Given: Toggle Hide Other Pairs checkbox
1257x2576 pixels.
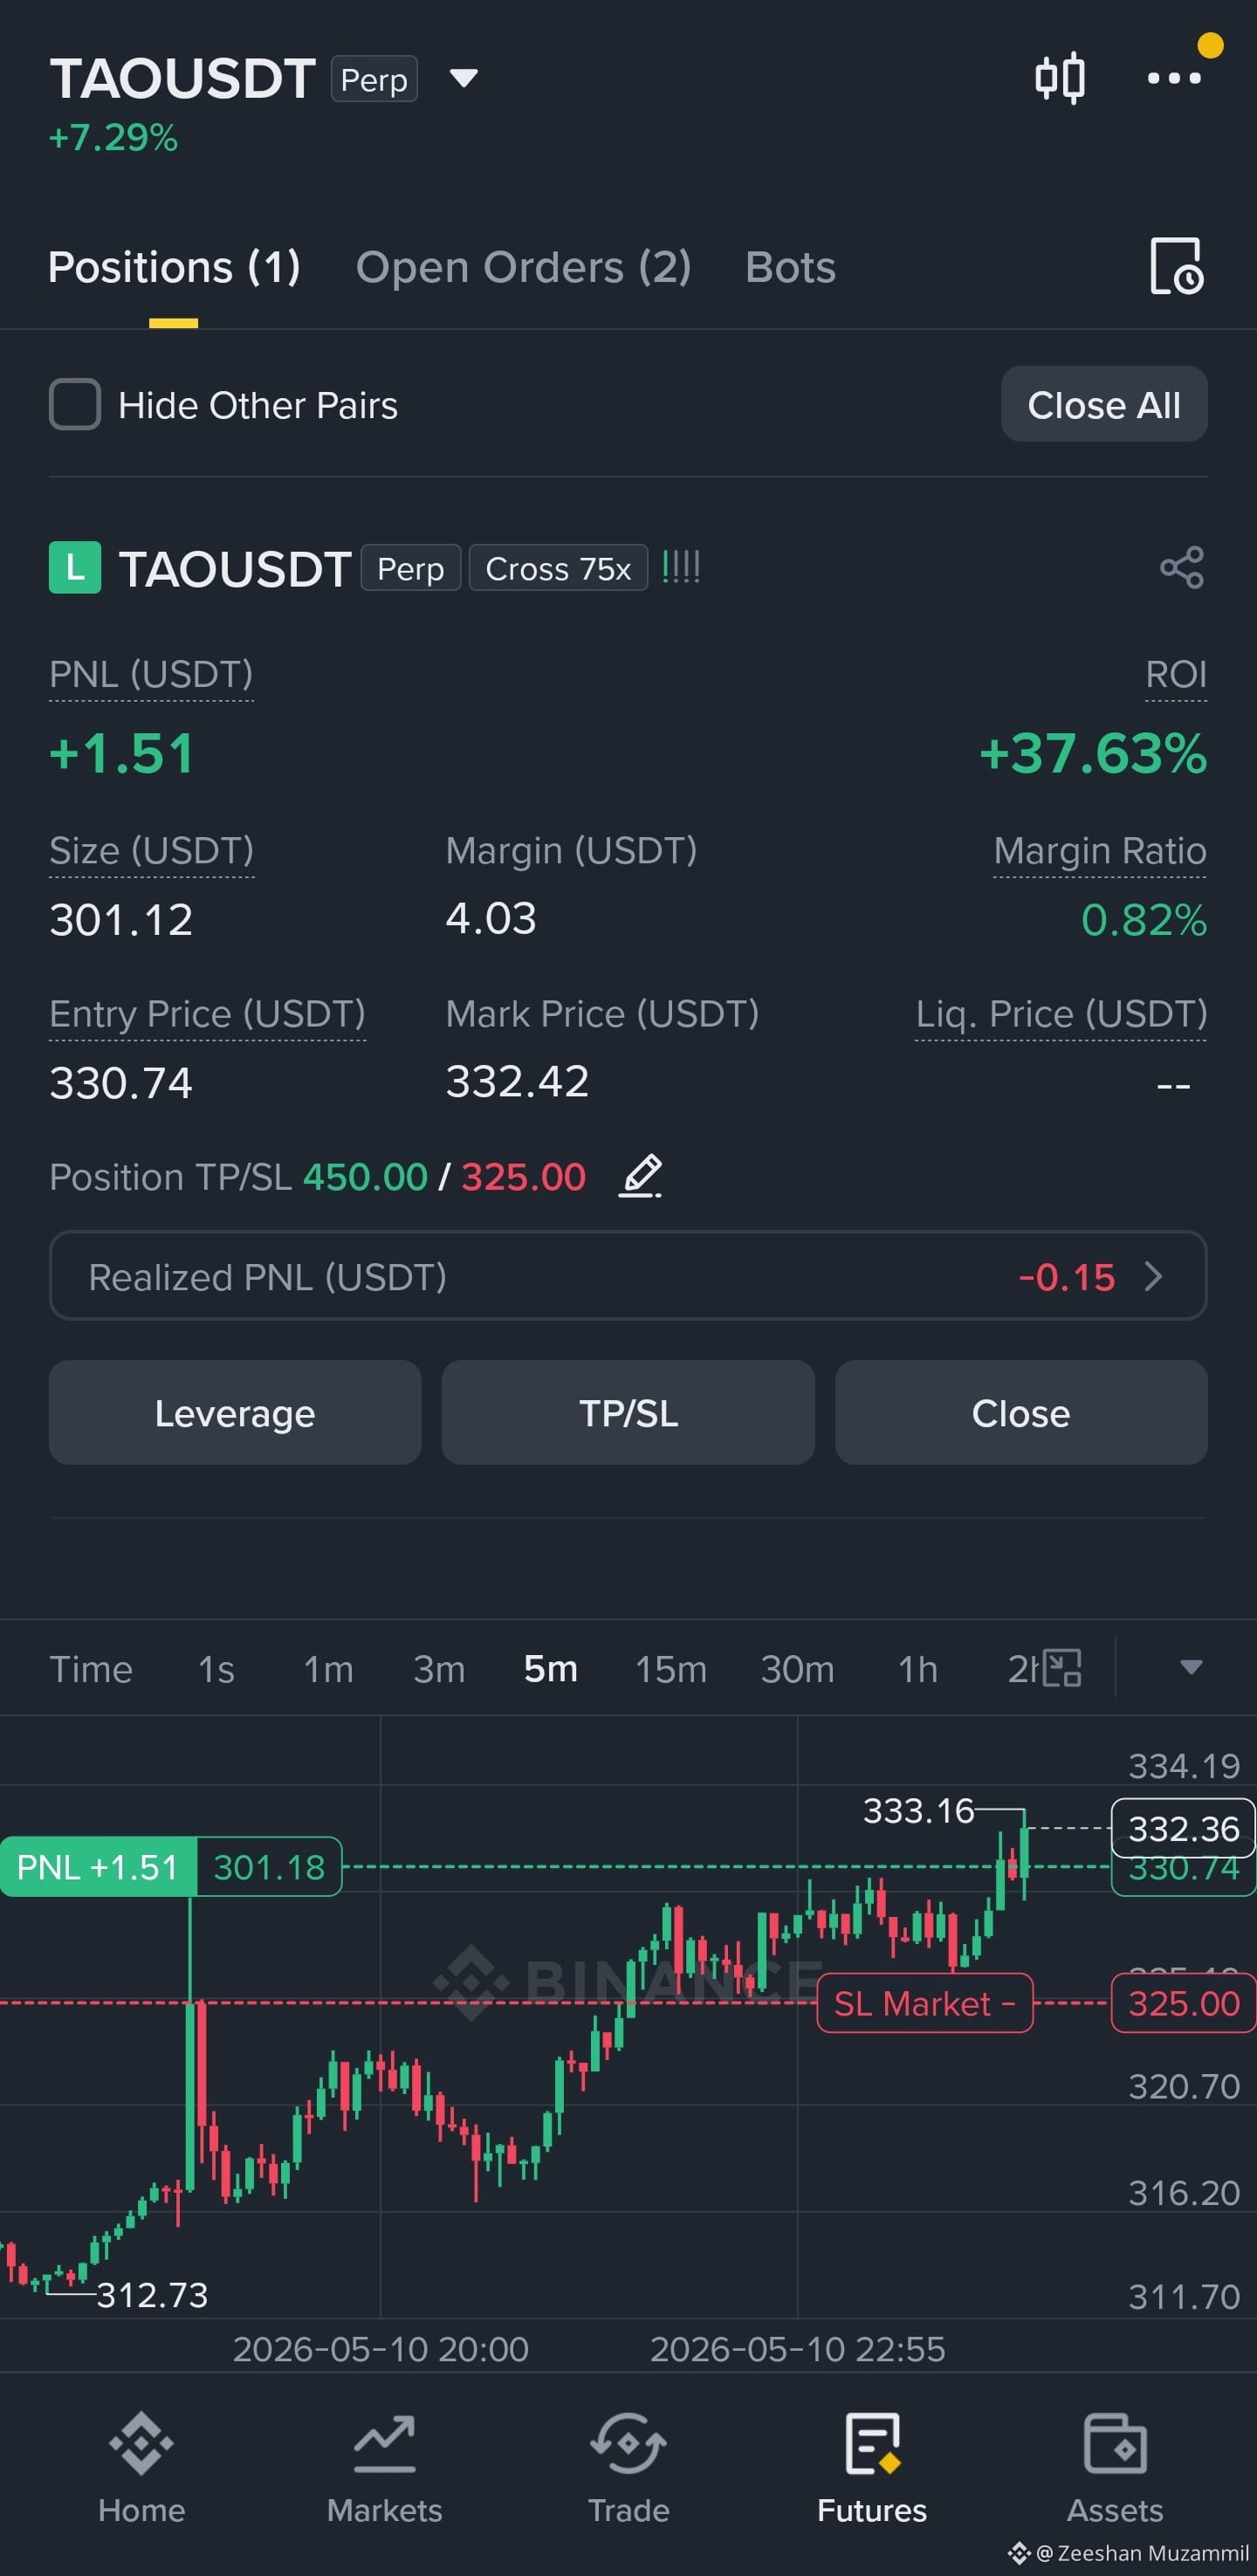Looking at the screenshot, I should [75, 405].
